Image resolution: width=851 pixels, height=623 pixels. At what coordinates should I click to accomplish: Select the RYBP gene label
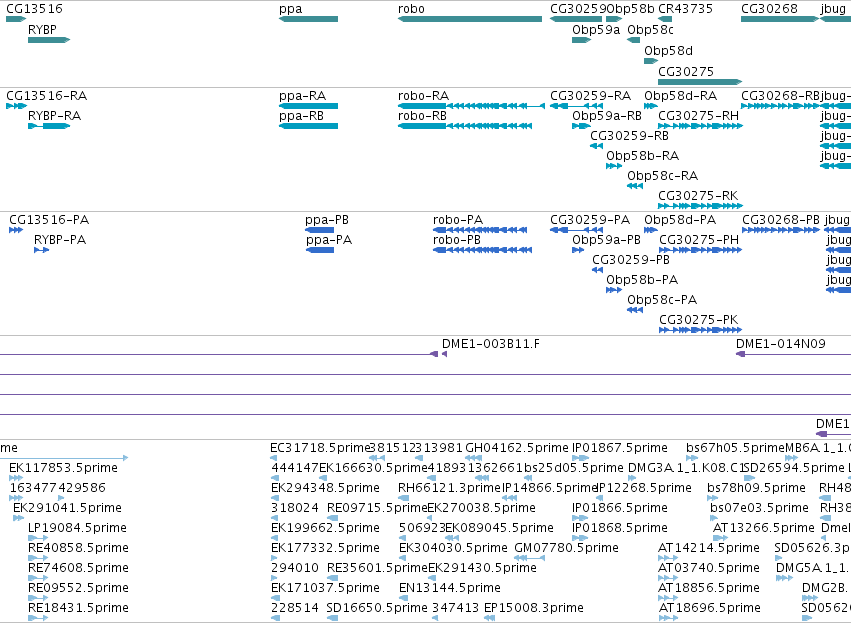click(x=42, y=29)
